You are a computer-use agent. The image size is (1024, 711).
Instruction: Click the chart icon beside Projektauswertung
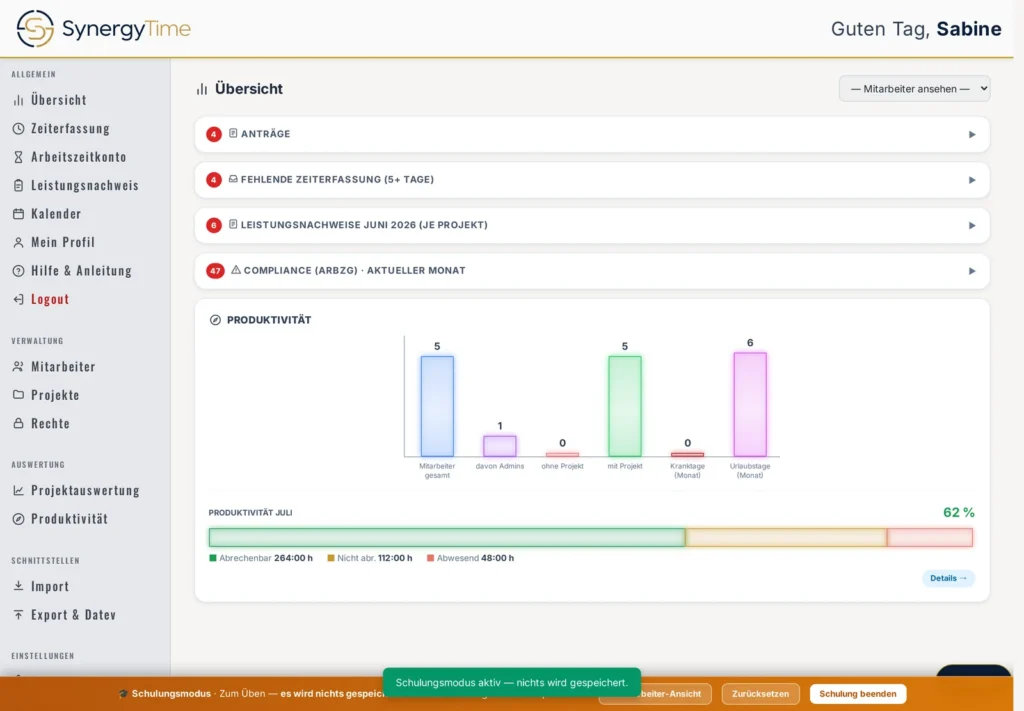[18, 490]
